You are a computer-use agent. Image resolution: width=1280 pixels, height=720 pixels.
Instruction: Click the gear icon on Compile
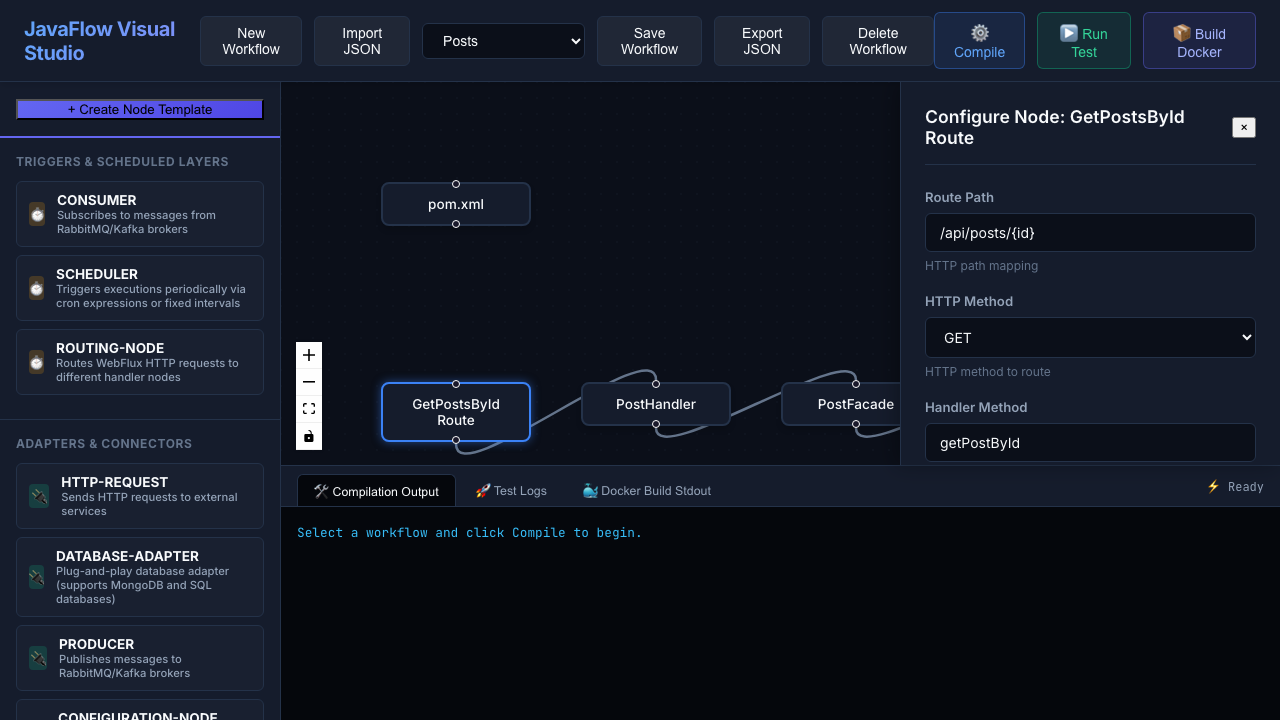(980, 32)
